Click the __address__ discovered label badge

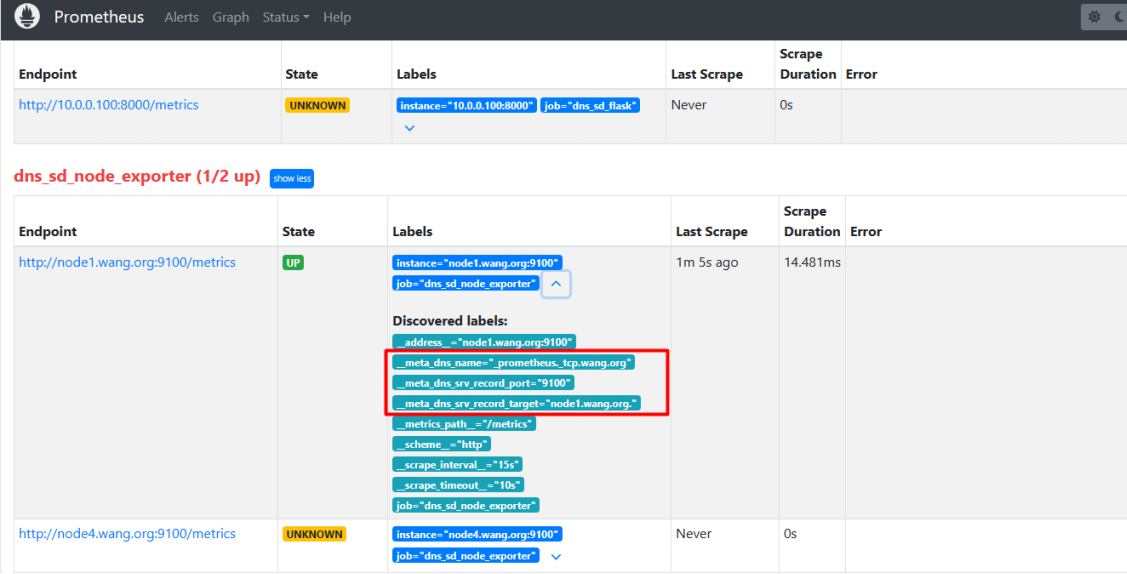484,342
